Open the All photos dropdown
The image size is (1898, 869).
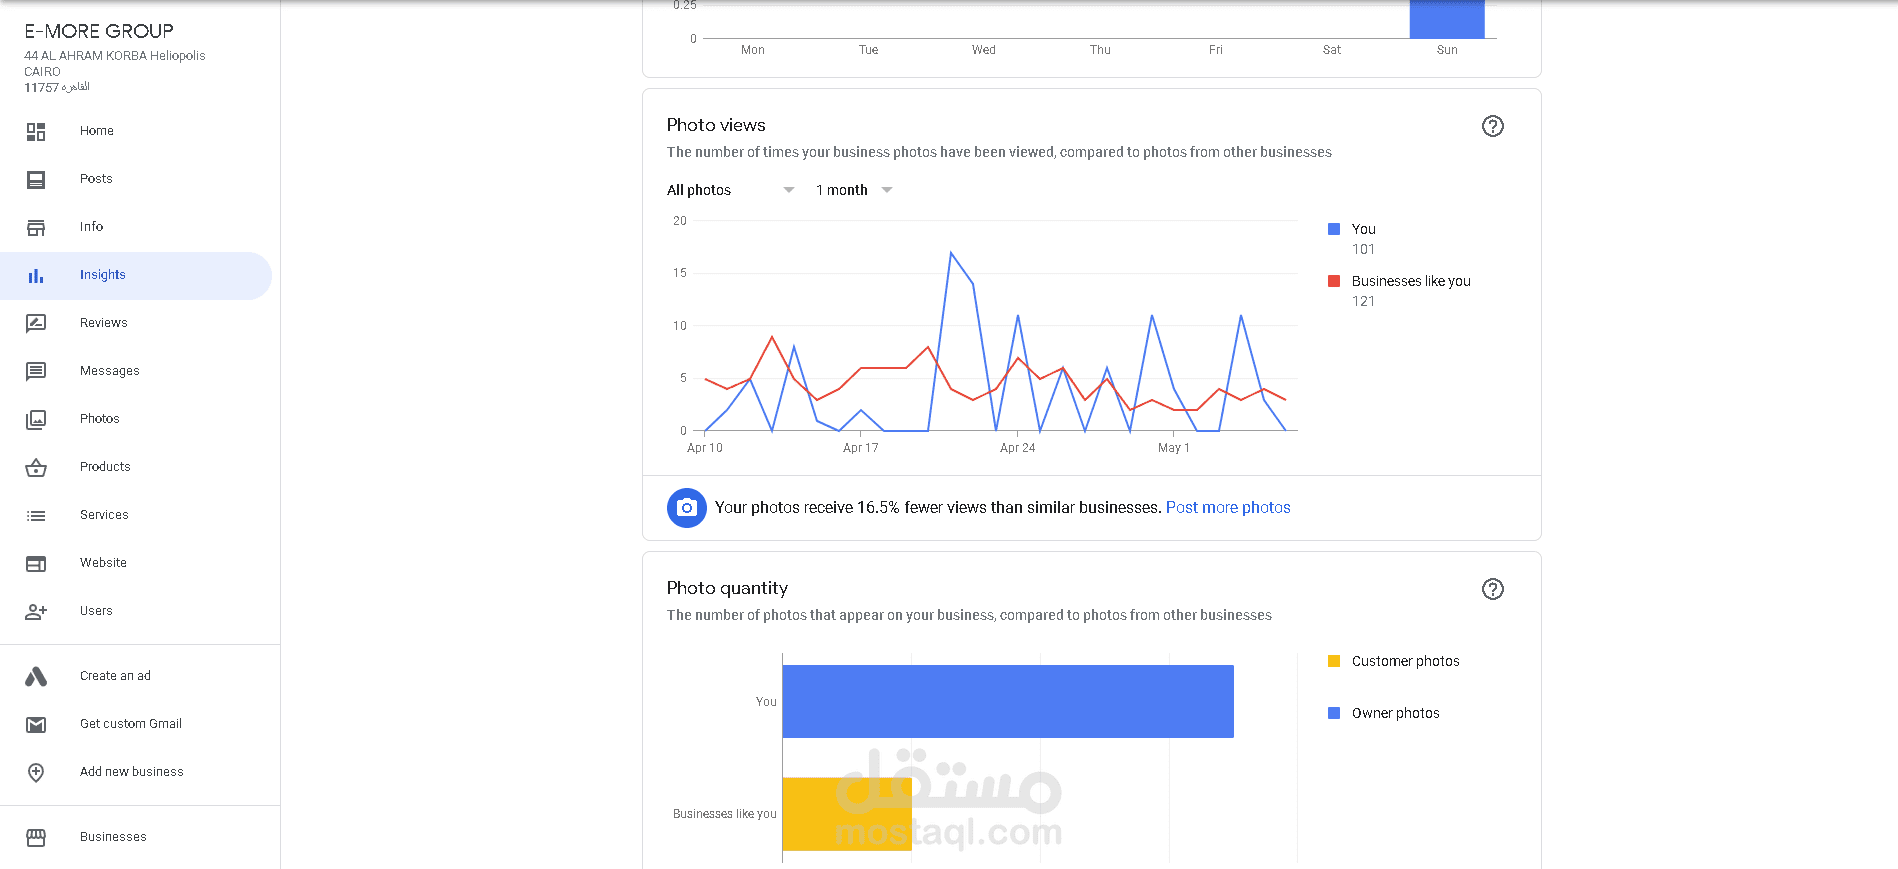[730, 190]
